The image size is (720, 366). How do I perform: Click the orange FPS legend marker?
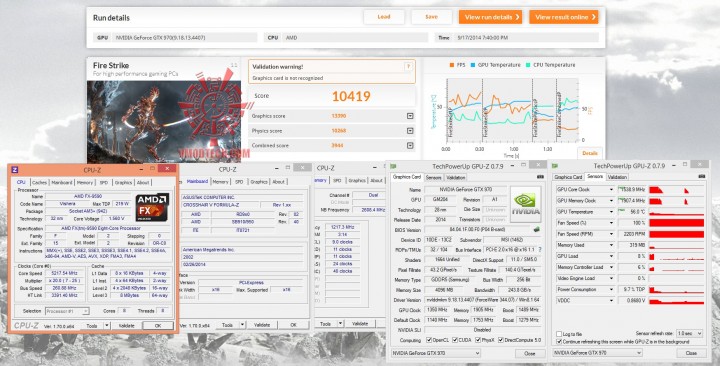452,65
